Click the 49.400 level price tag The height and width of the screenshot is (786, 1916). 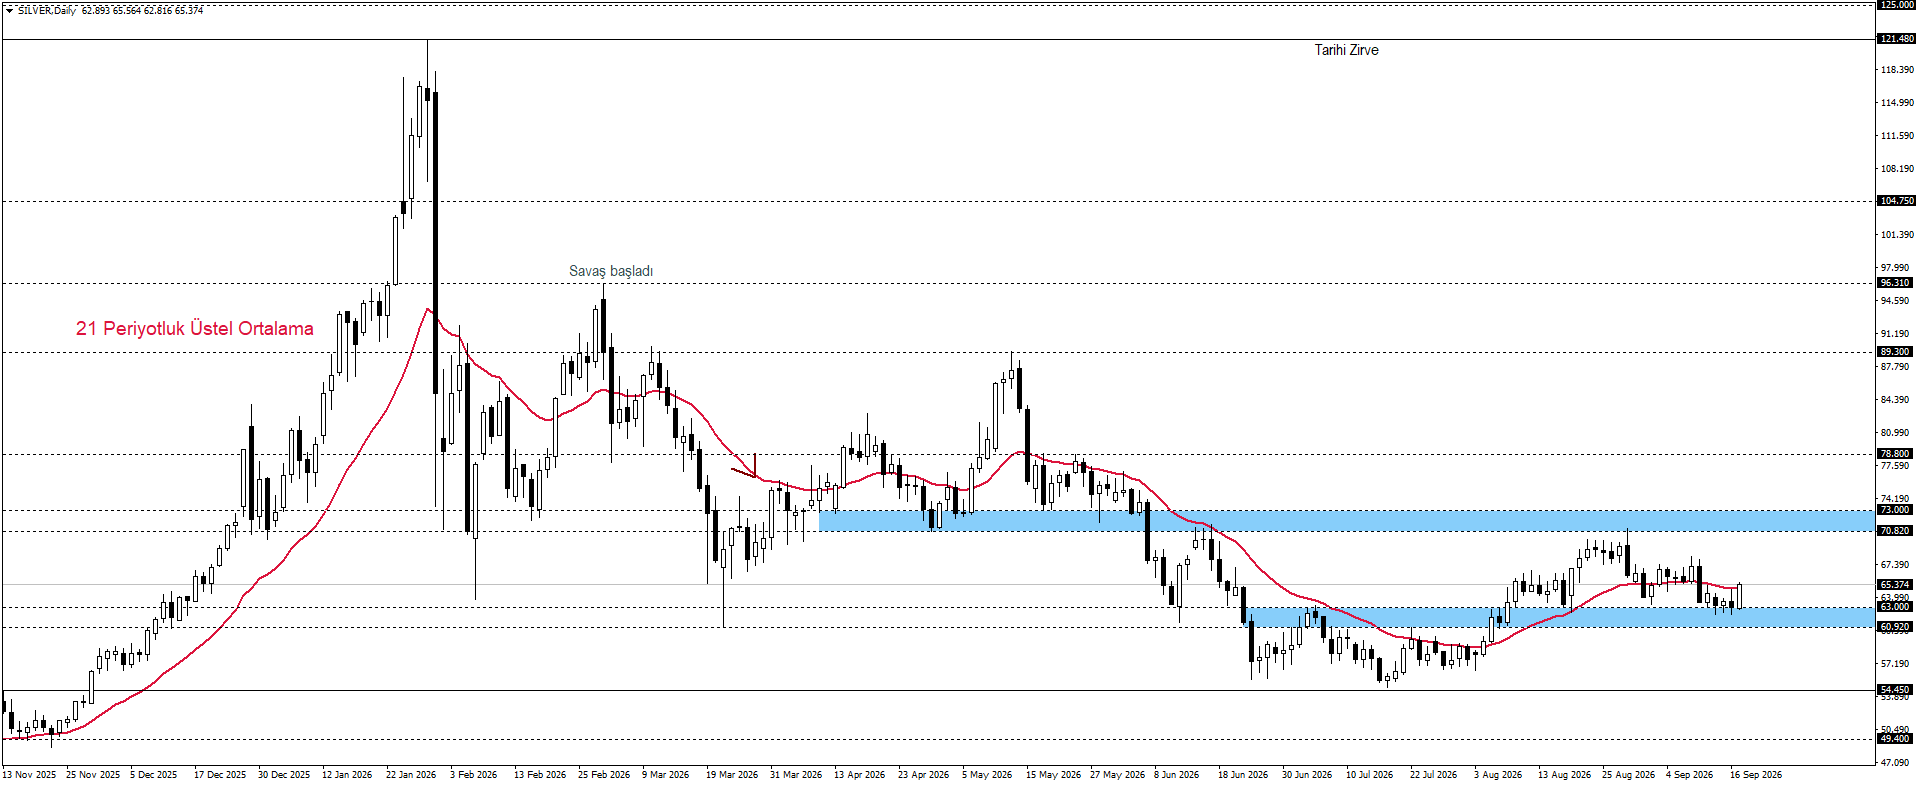pyautogui.click(x=1895, y=739)
